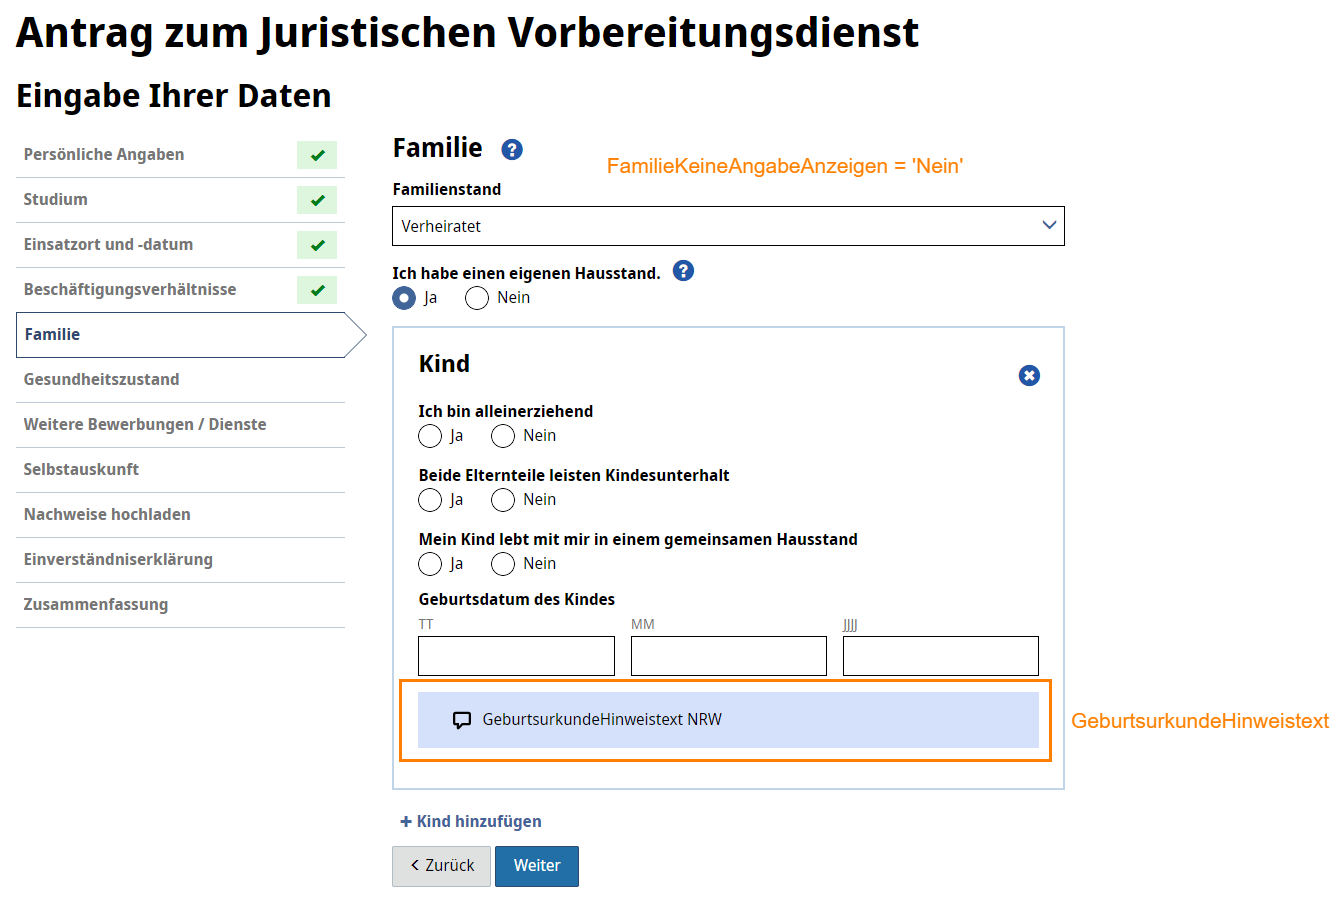Mark Nein for Kind lebt in gemeinsamen Hausstand
Viewport: 1330px width, 907px height.
[x=503, y=564]
